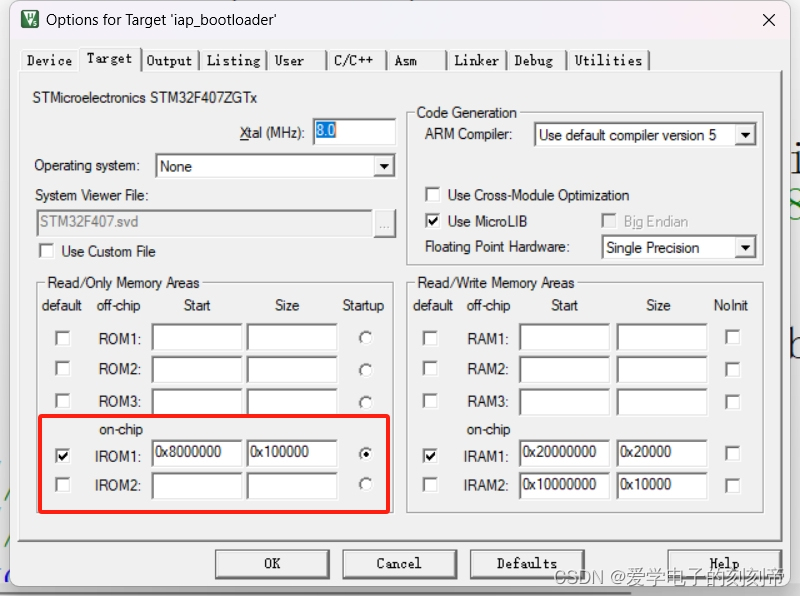
Task: Click the IROM1 Start field 0x8000000
Action: pos(197,453)
